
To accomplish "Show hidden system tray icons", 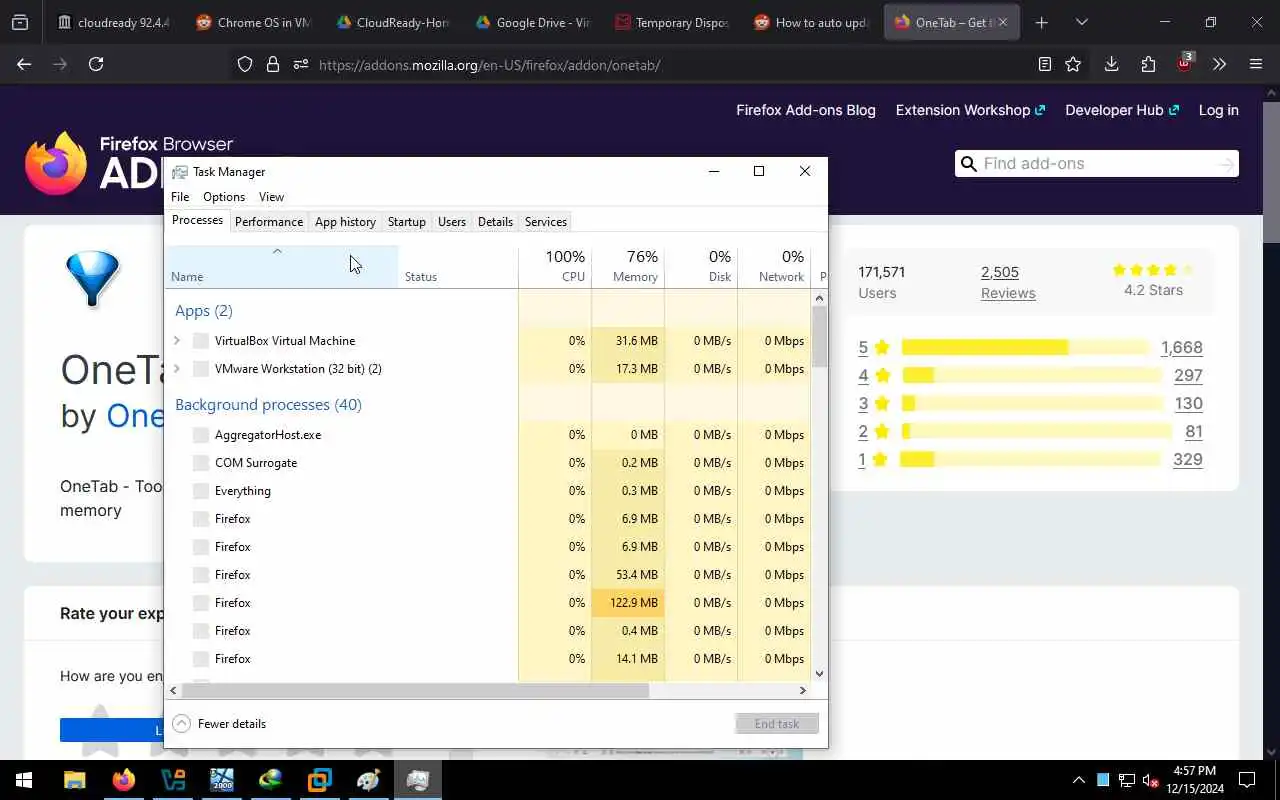I will pos(1078,780).
